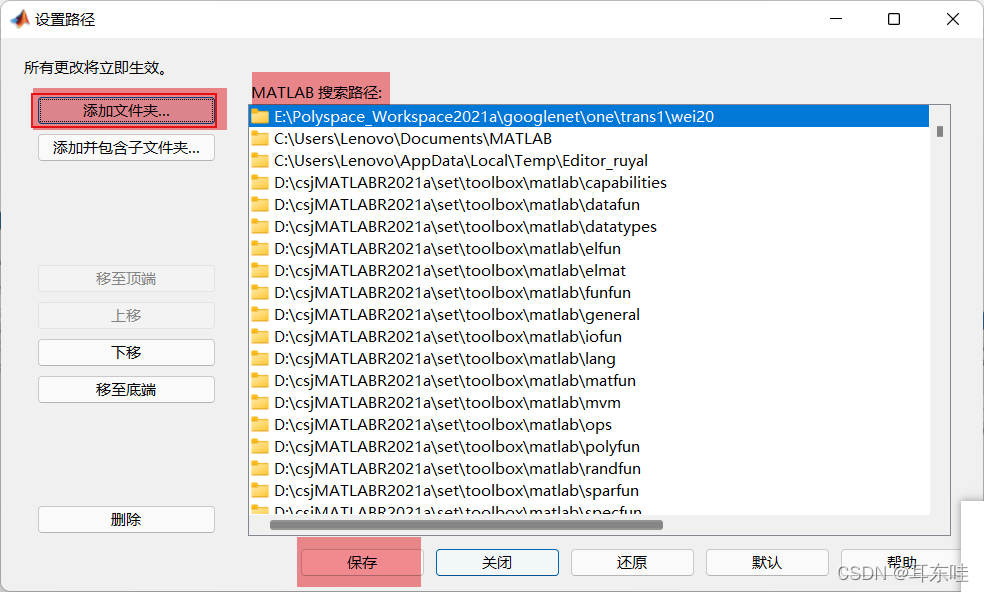Open help with 帮助 button
Image resolution: width=984 pixels, height=592 pixels.
902,562
